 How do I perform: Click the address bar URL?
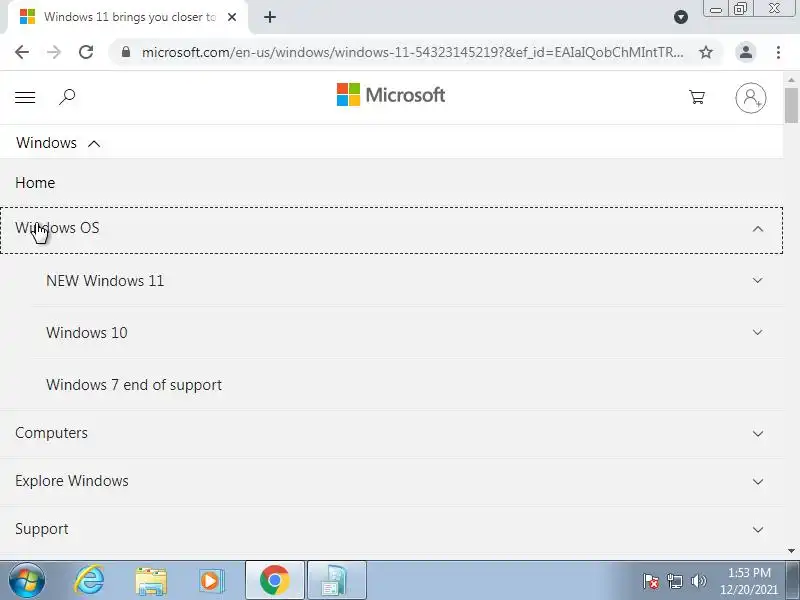[x=412, y=52]
